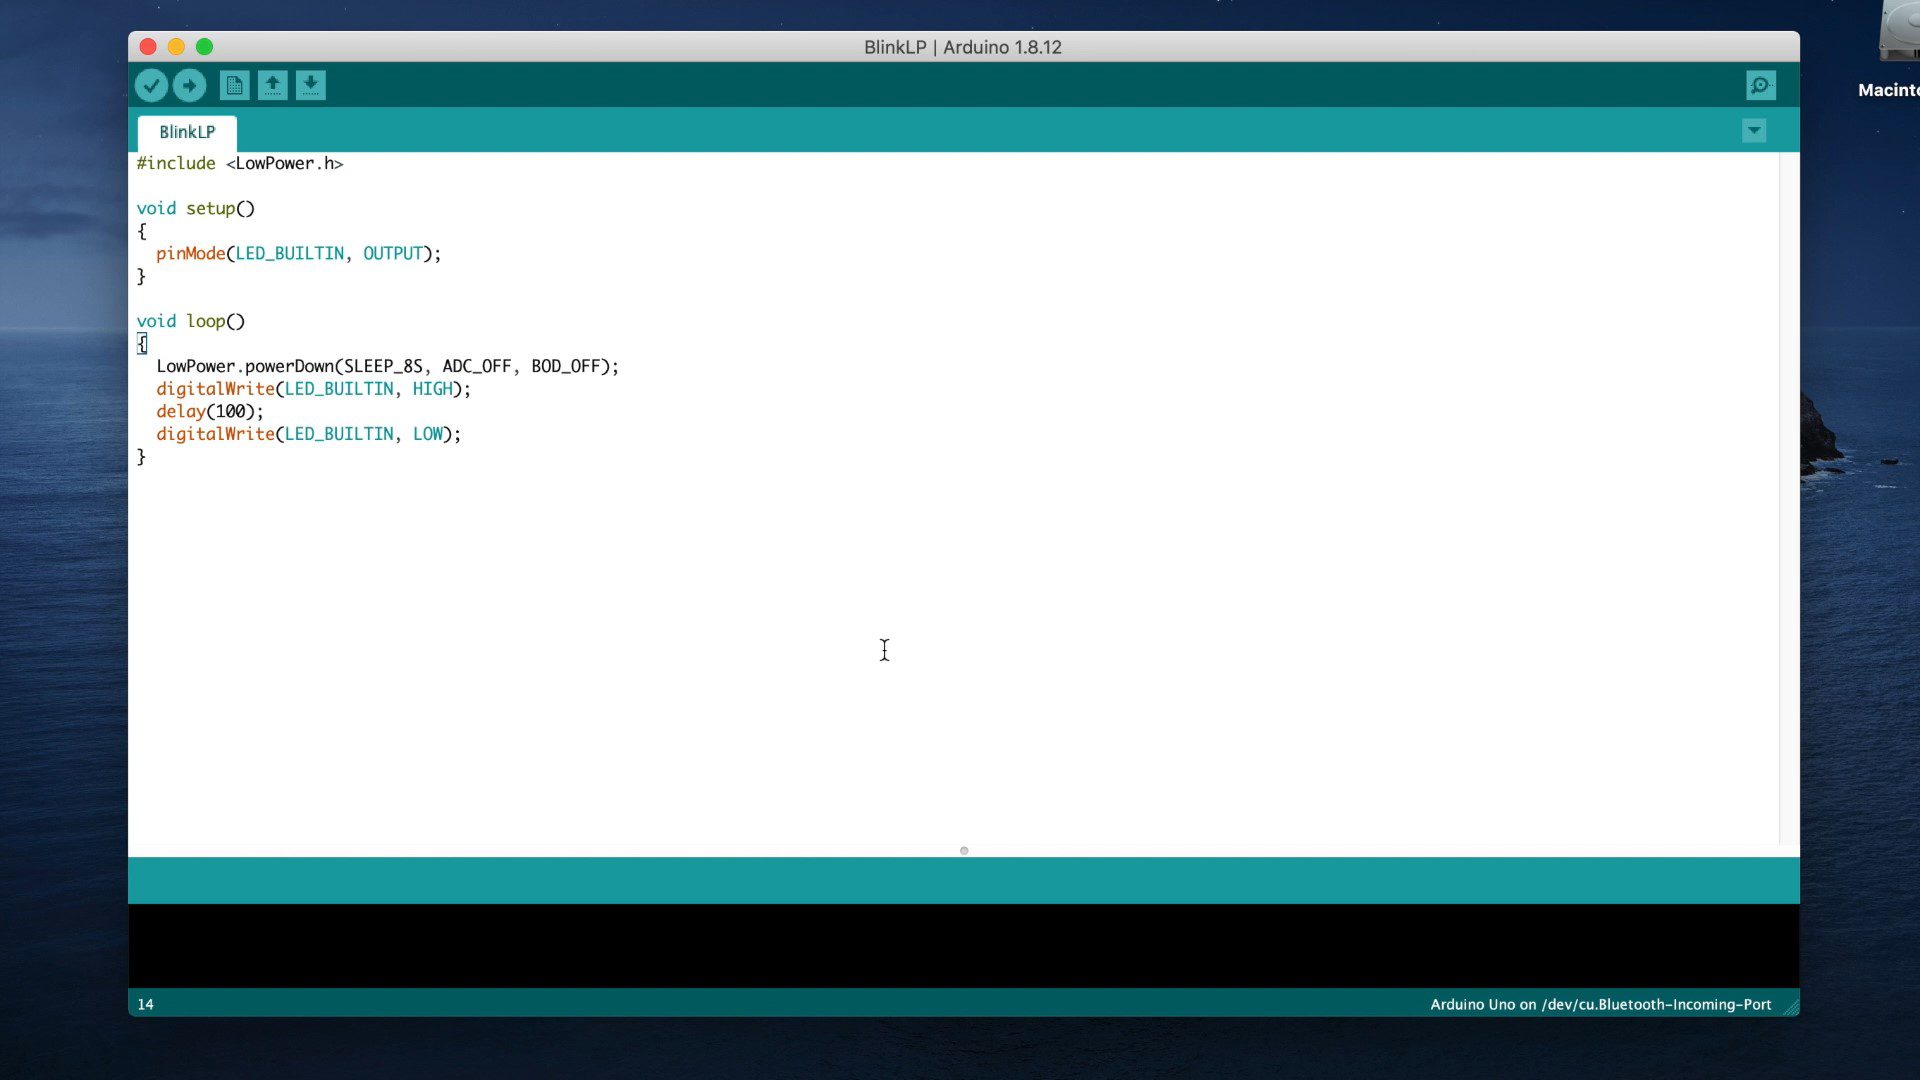The height and width of the screenshot is (1080, 1920).
Task: Expand the tab options dropdown arrow
Action: (x=1753, y=131)
